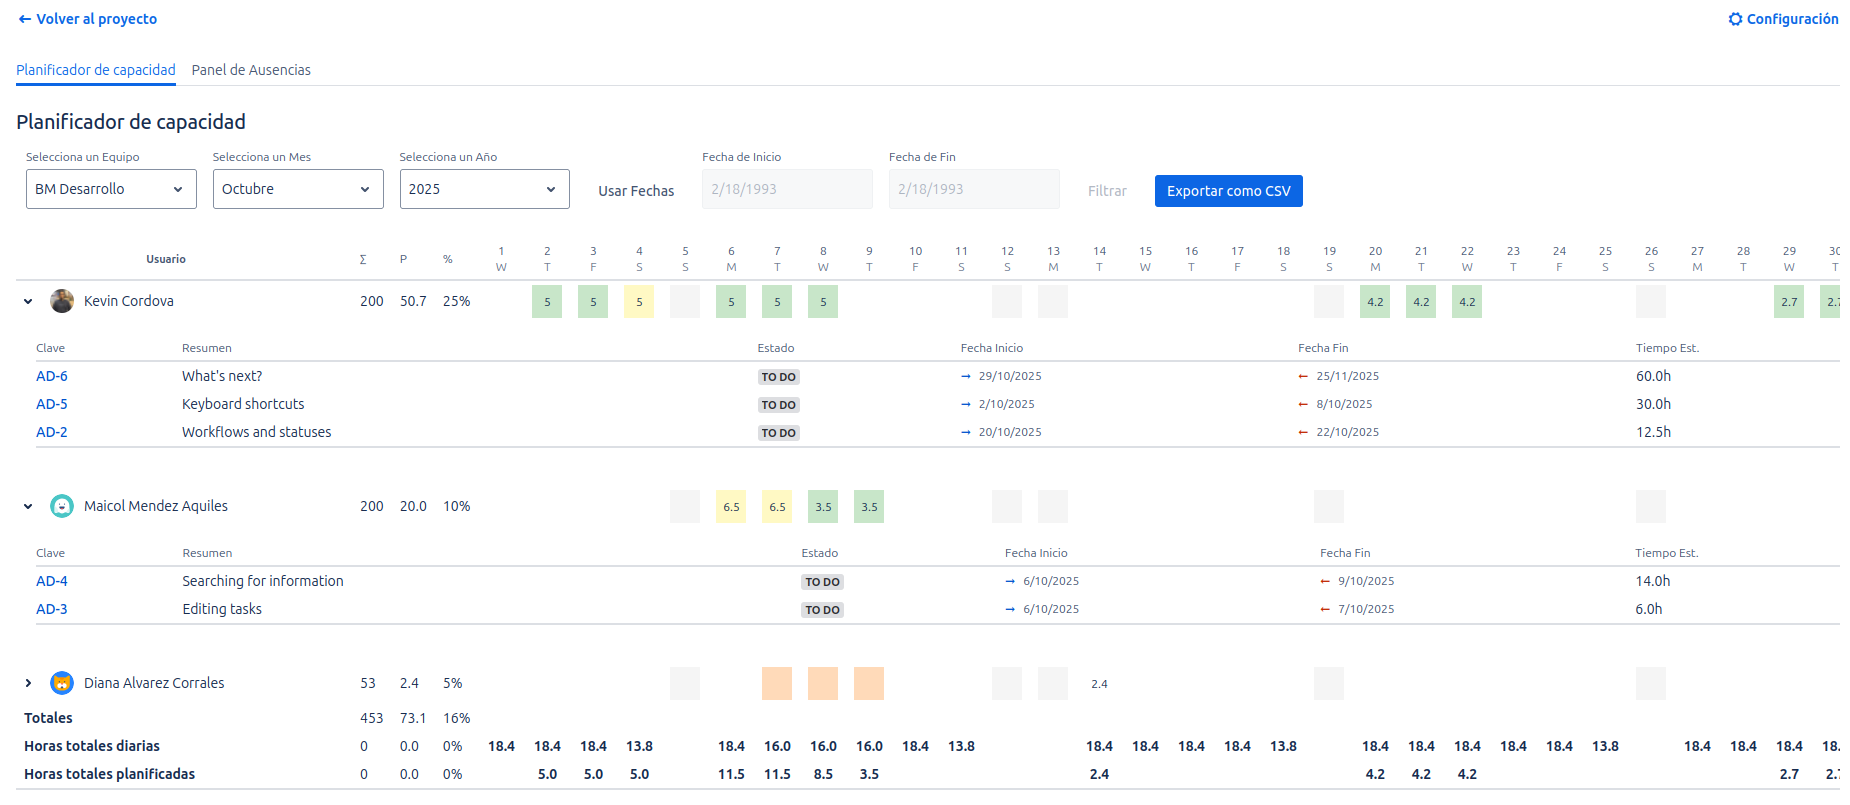Expand Diana Alvarez Corrales' row
Image resolution: width=1850 pixels, height=805 pixels.
coord(28,683)
